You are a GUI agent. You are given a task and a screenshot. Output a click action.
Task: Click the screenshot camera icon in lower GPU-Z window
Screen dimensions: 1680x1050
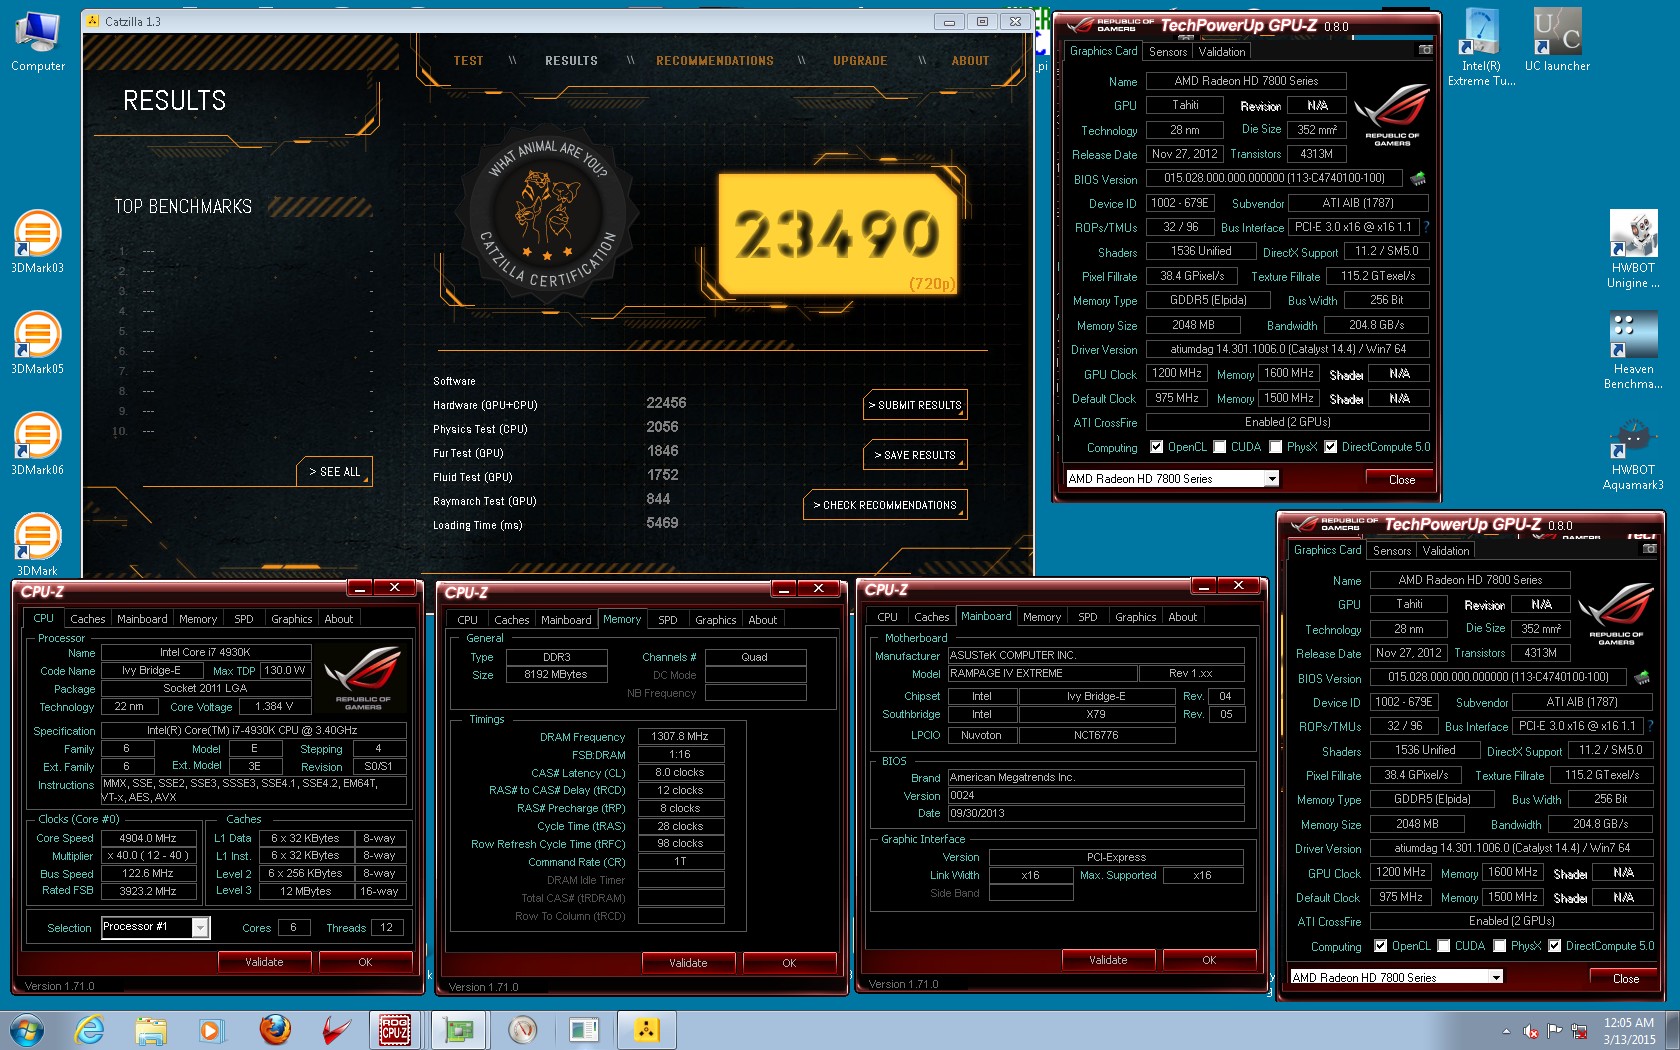(1649, 549)
